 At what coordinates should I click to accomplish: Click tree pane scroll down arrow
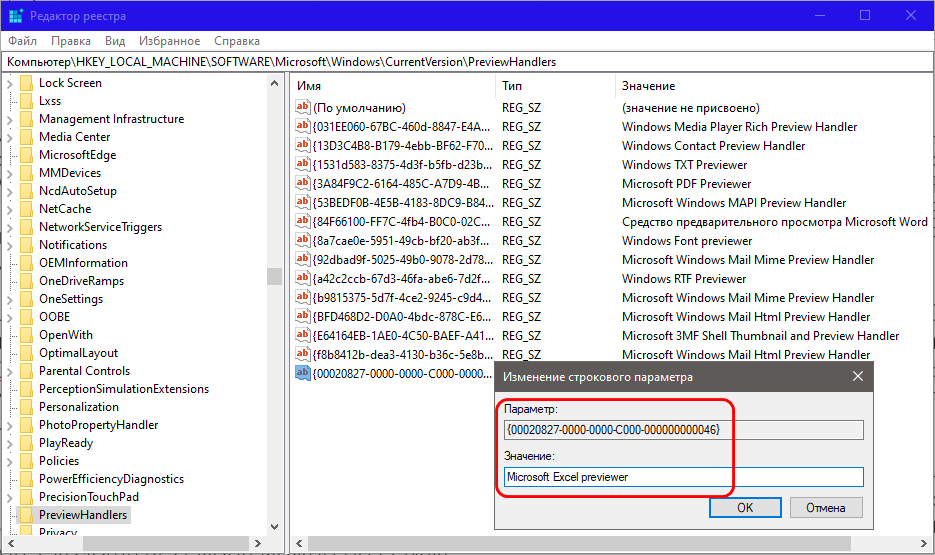tap(274, 526)
